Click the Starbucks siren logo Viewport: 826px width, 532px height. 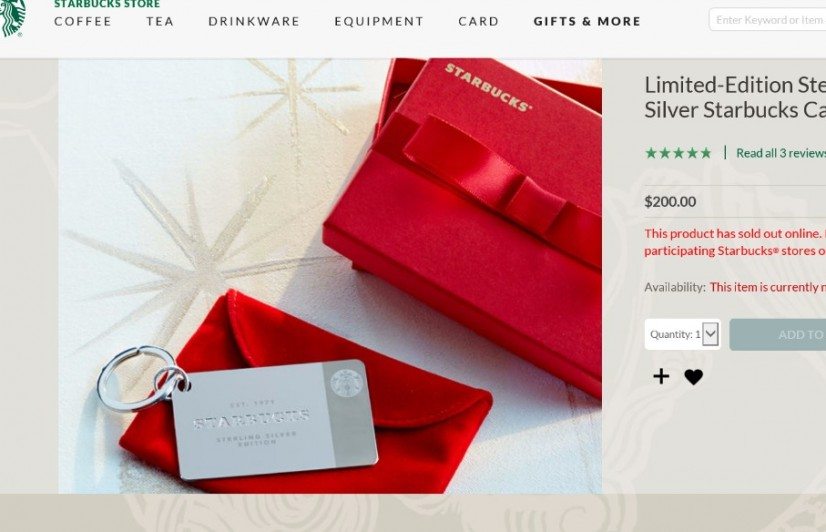tap(12, 18)
